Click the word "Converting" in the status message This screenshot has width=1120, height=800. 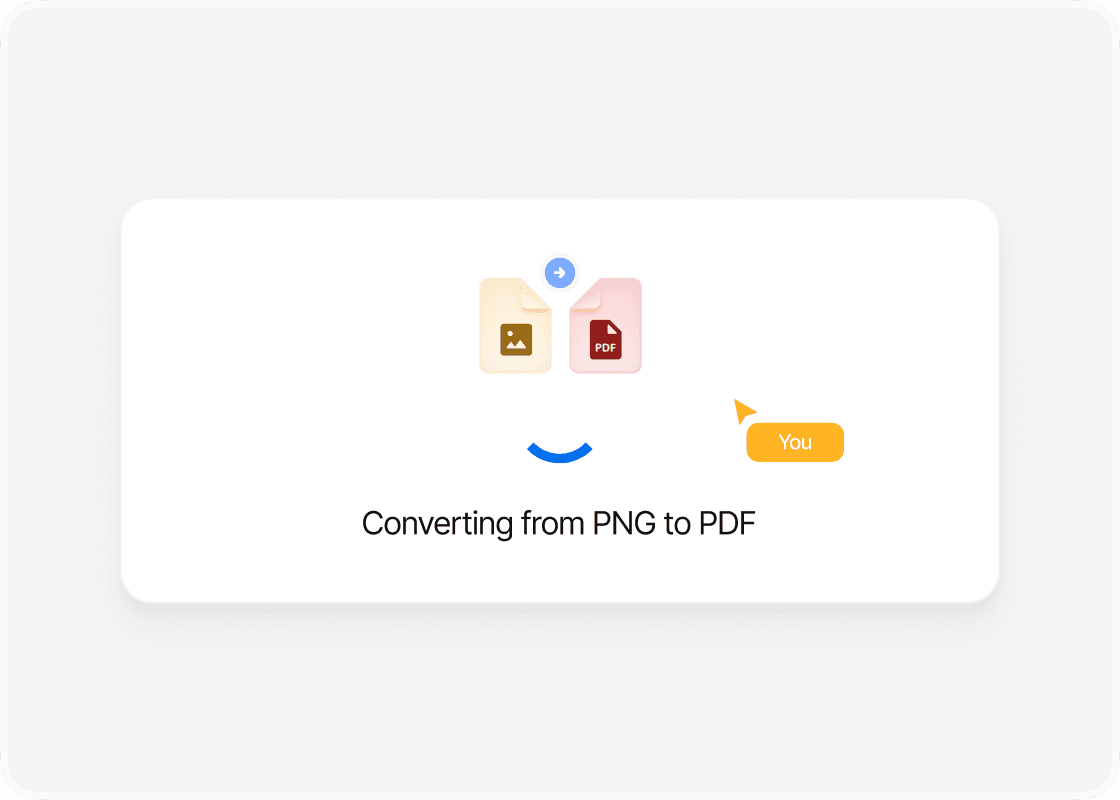437,524
